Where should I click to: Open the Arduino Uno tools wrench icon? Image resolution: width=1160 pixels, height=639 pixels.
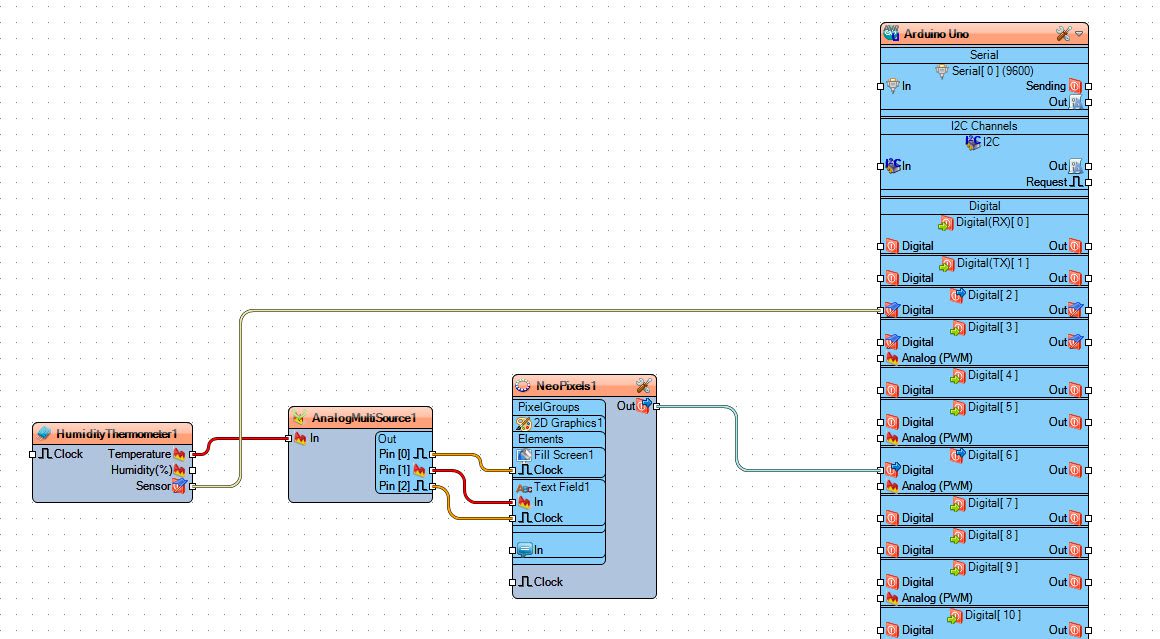pyautogui.click(x=1063, y=34)
